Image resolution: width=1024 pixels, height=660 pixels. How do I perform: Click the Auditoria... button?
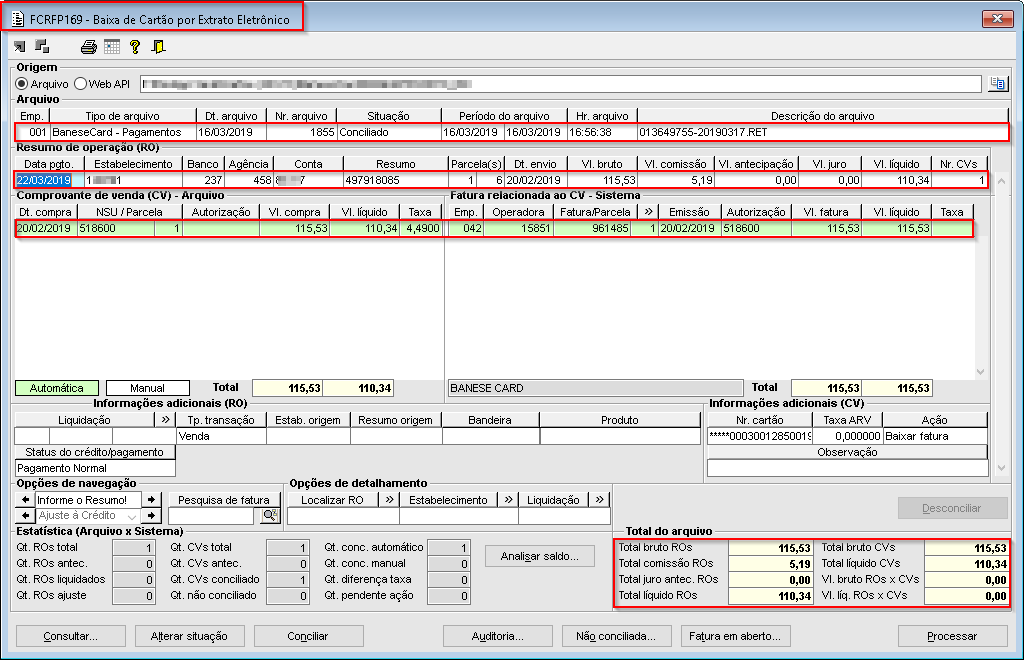tap(498, 636)
